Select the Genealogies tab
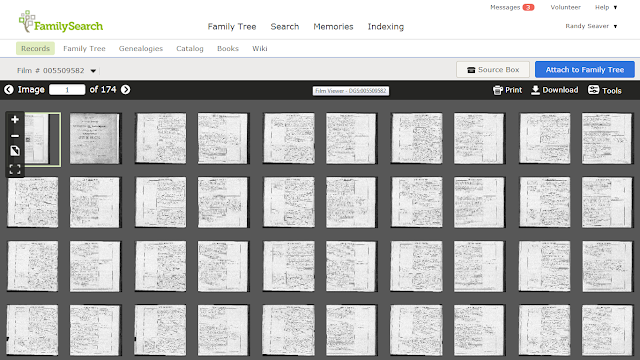The image size is (640, 360). 141,49
